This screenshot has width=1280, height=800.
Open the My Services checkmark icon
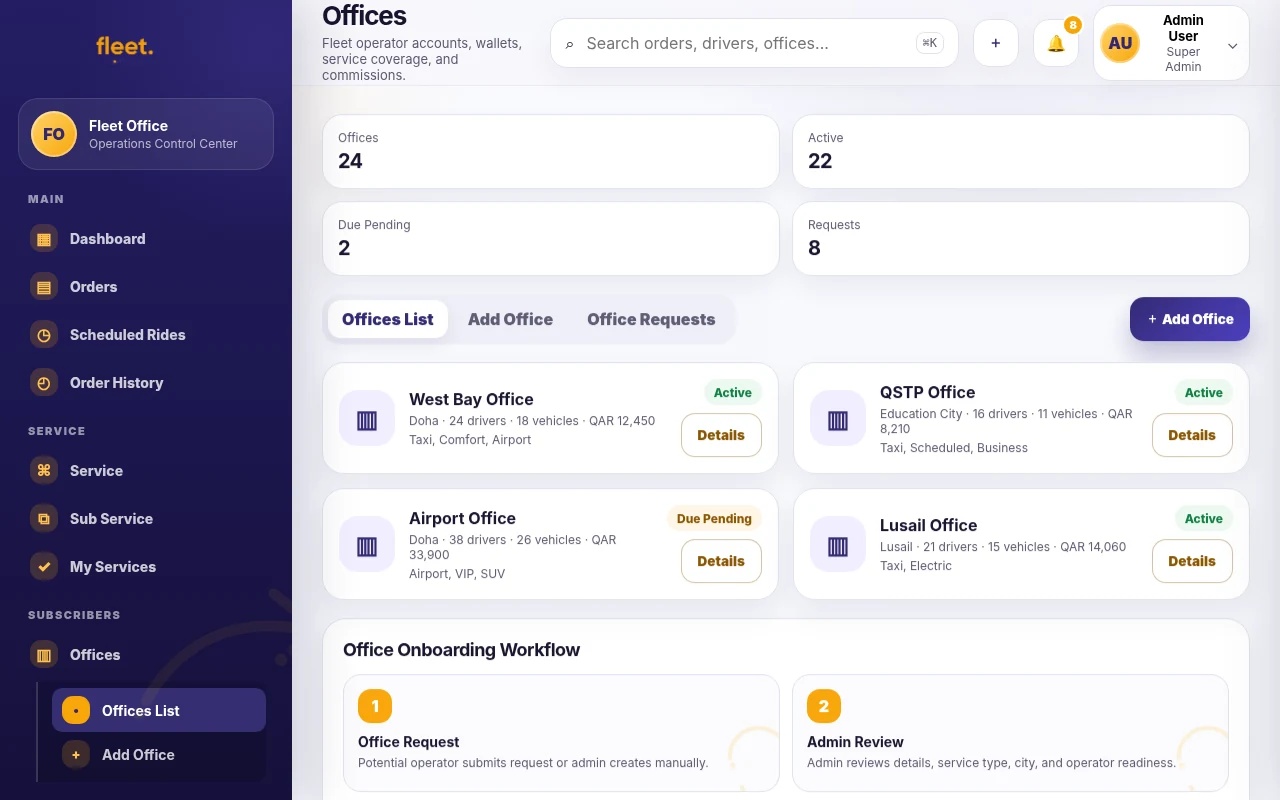point(44,567)
